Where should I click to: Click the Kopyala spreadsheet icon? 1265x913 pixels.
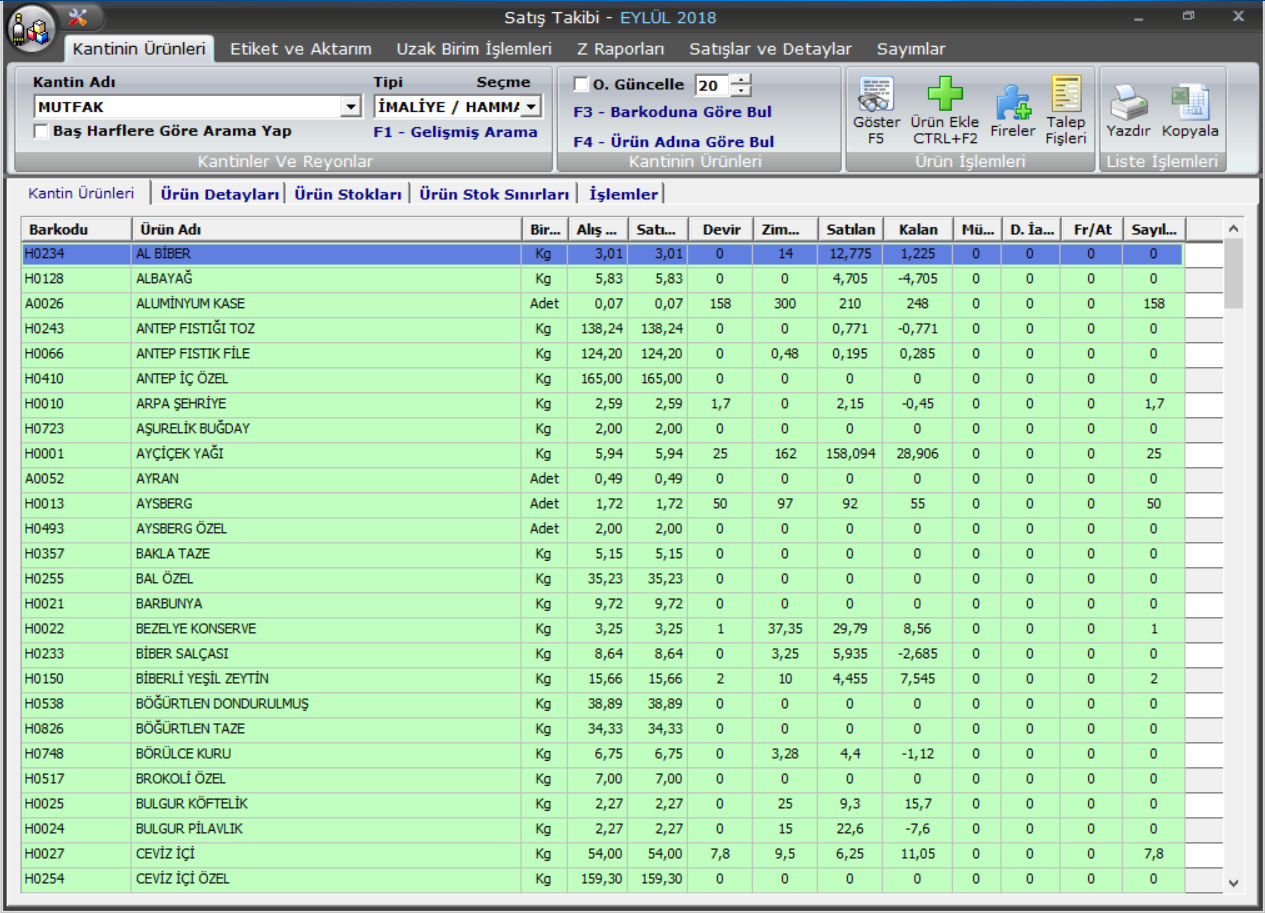click(1190, 102)
